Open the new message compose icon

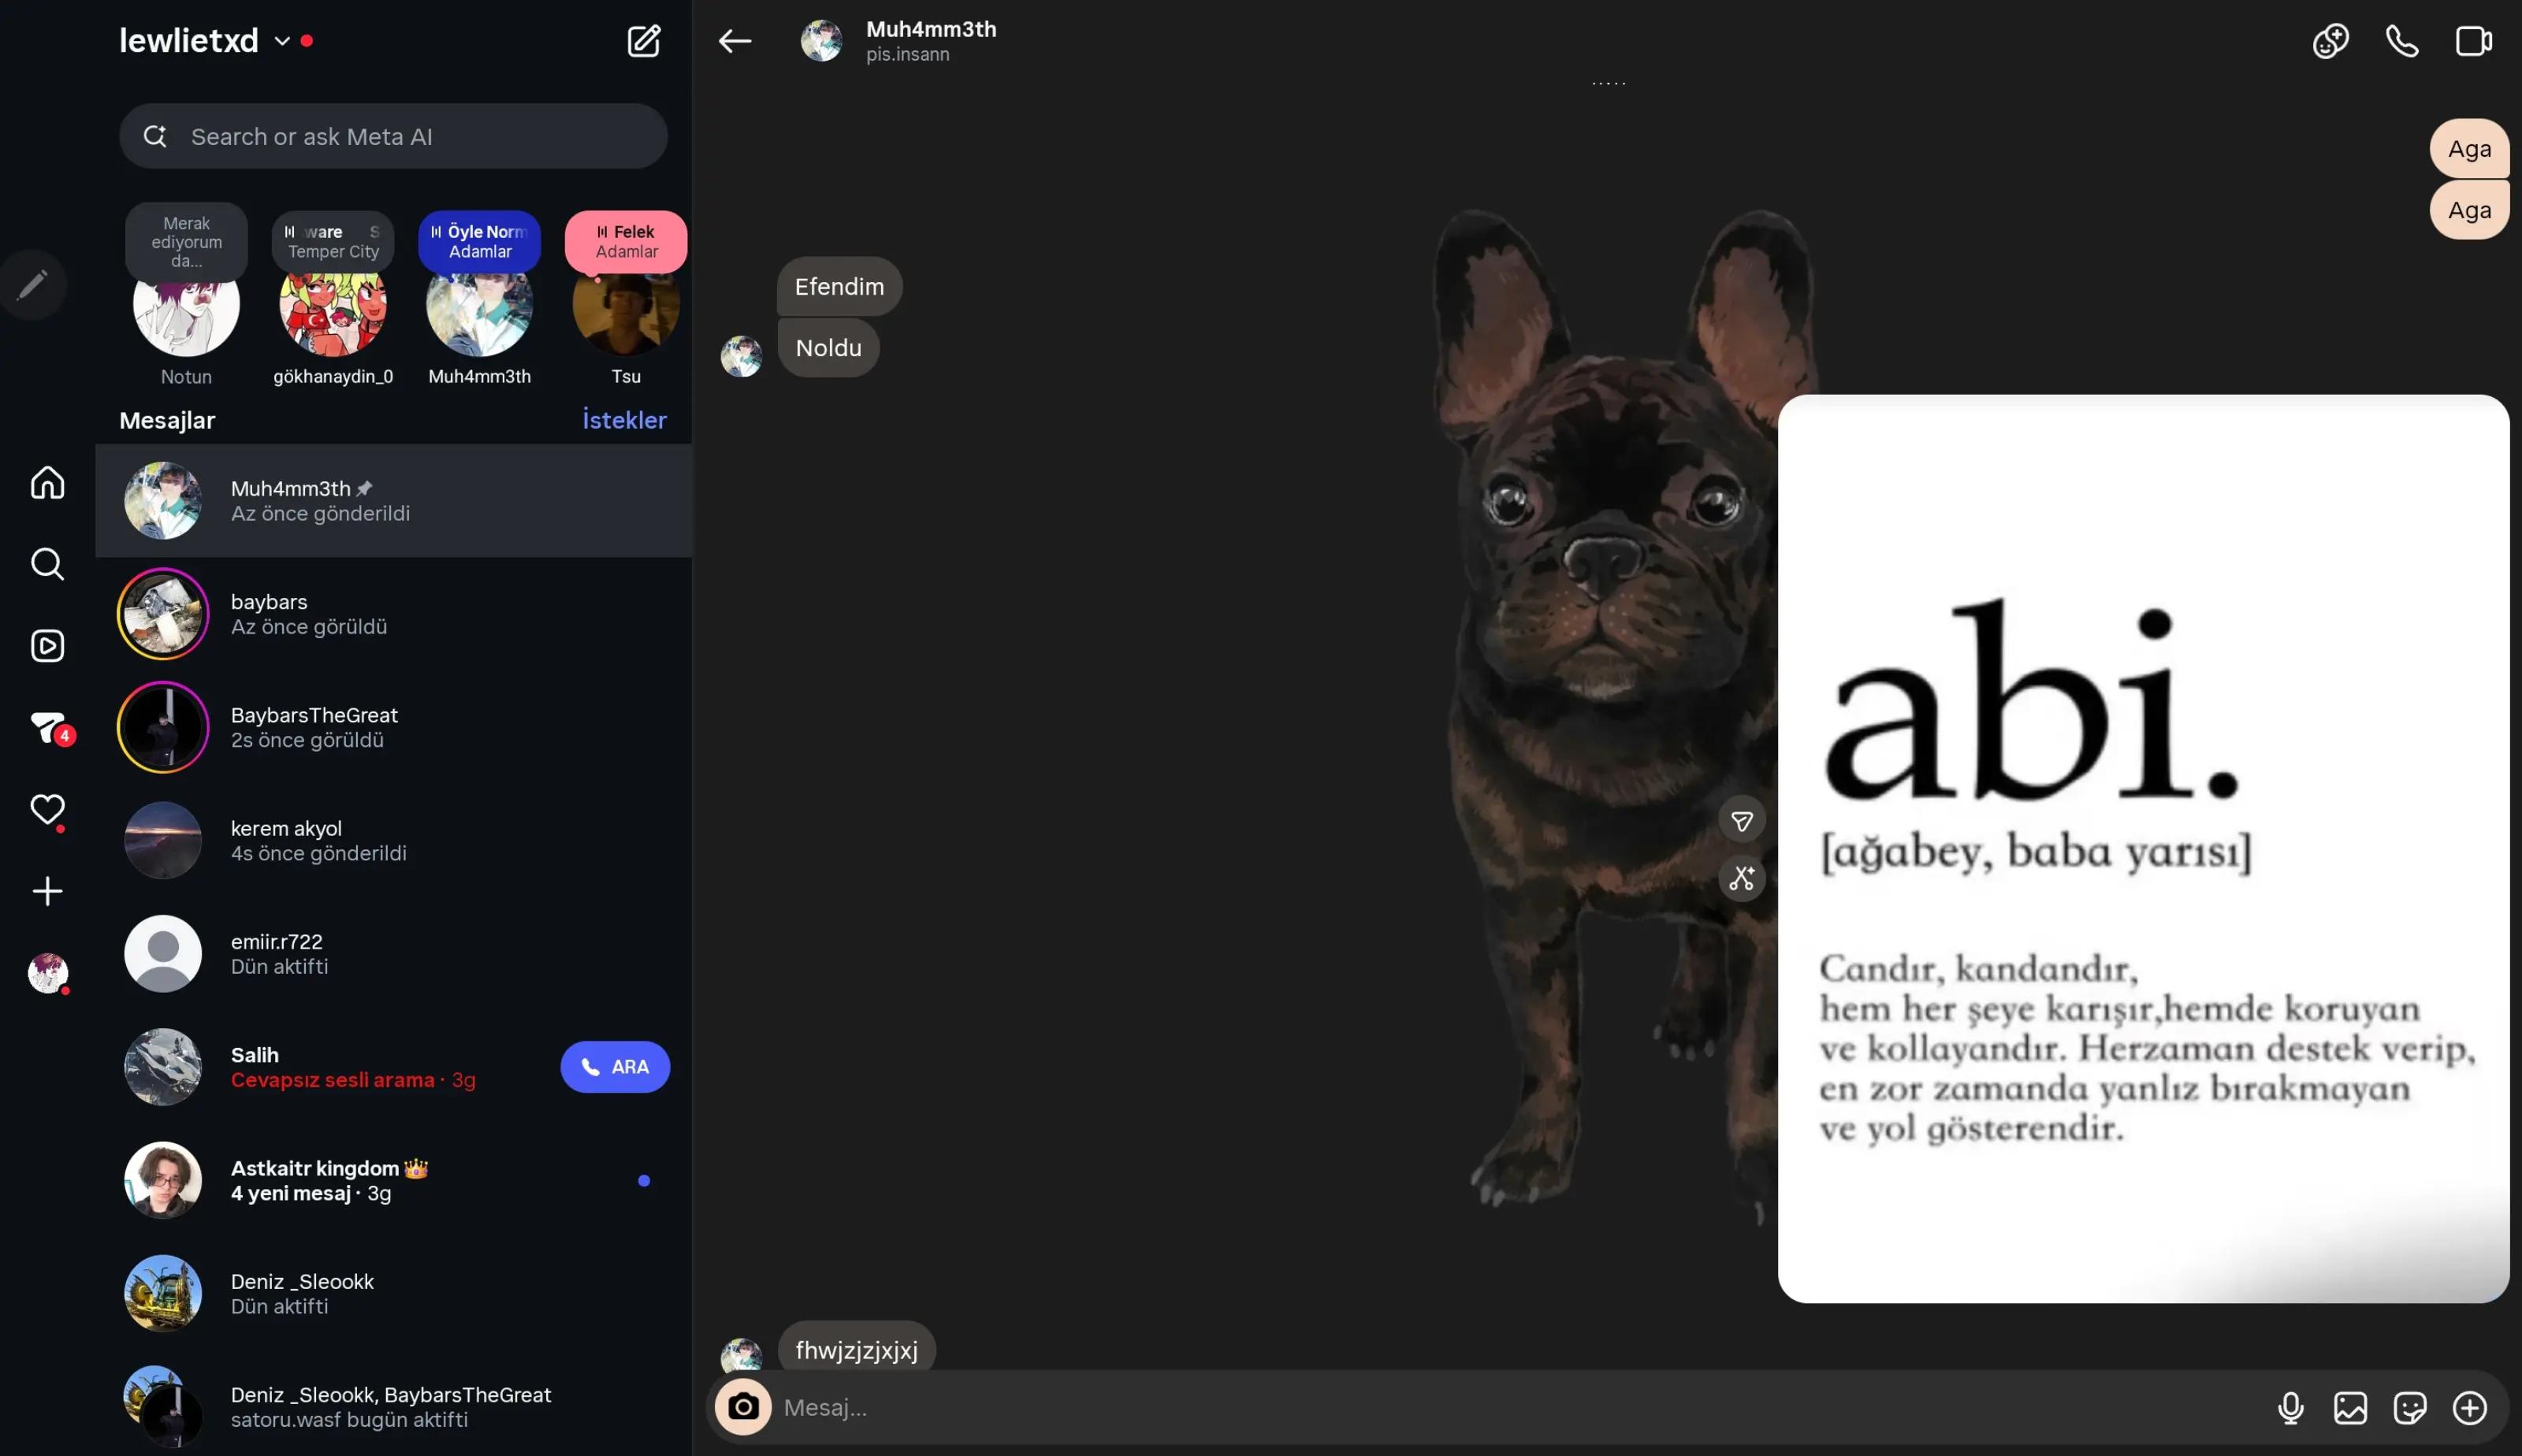coord(643,41)
